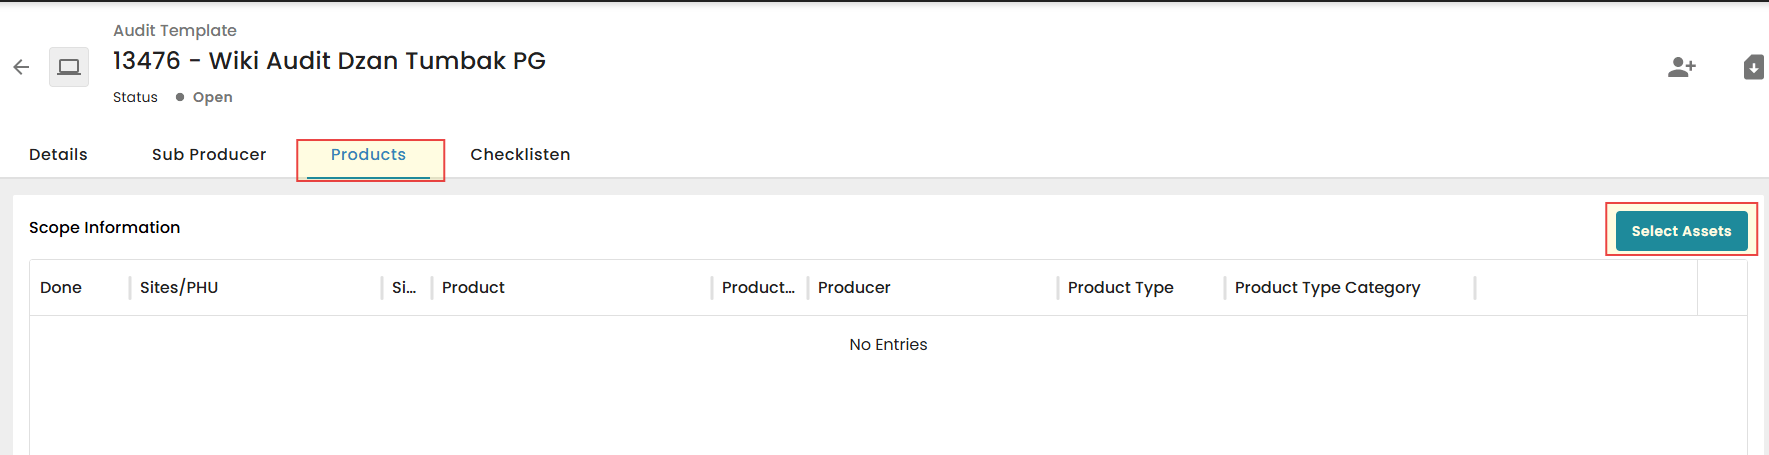Go back using the left arrow icon

[21, 67]
